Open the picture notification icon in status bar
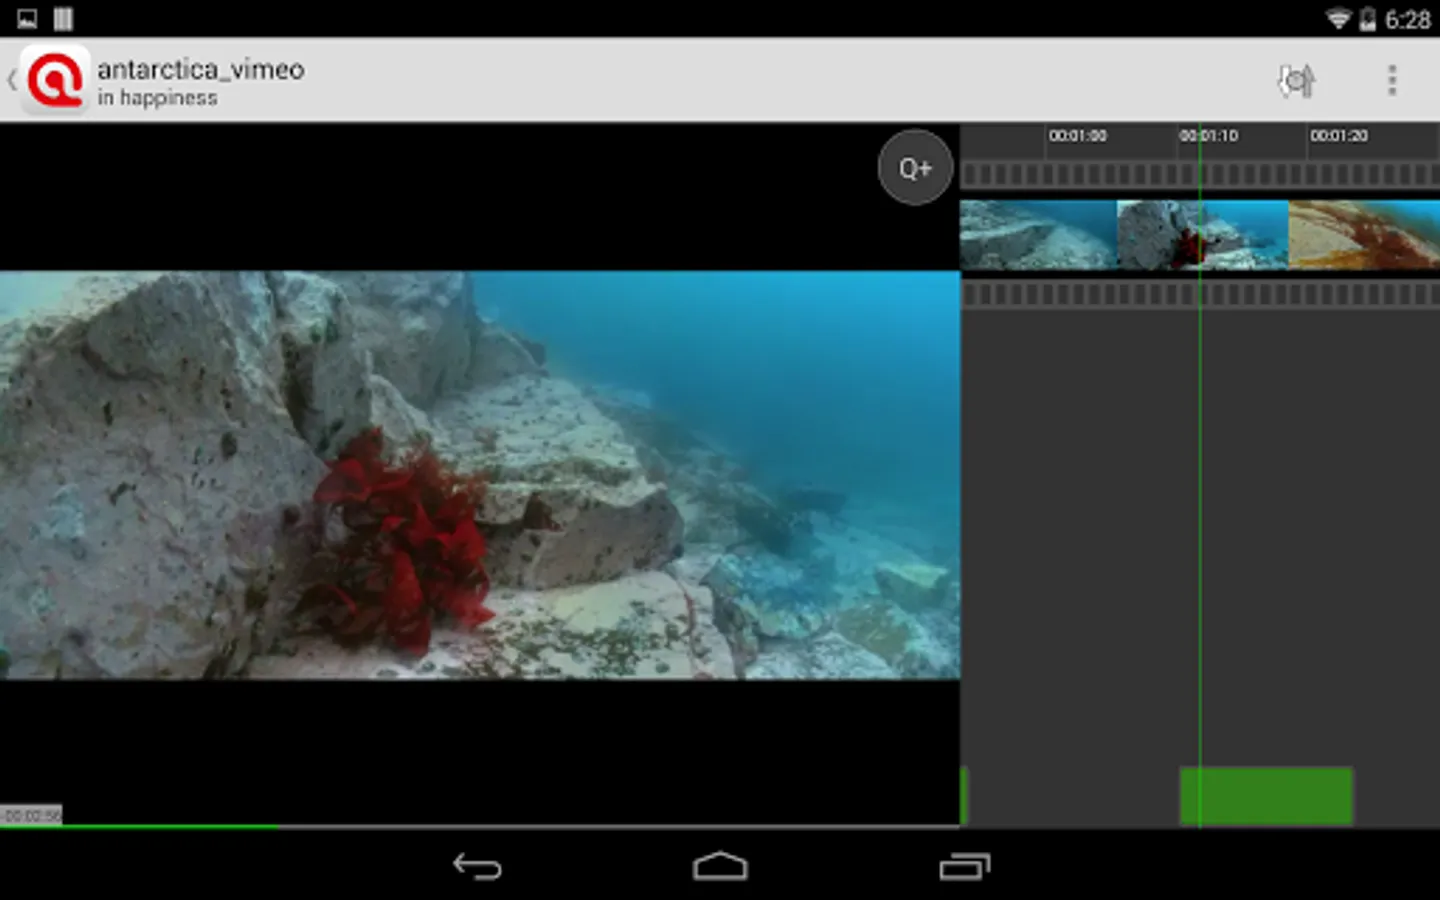This screenshot has width=1440, height=900. (27, 19)
